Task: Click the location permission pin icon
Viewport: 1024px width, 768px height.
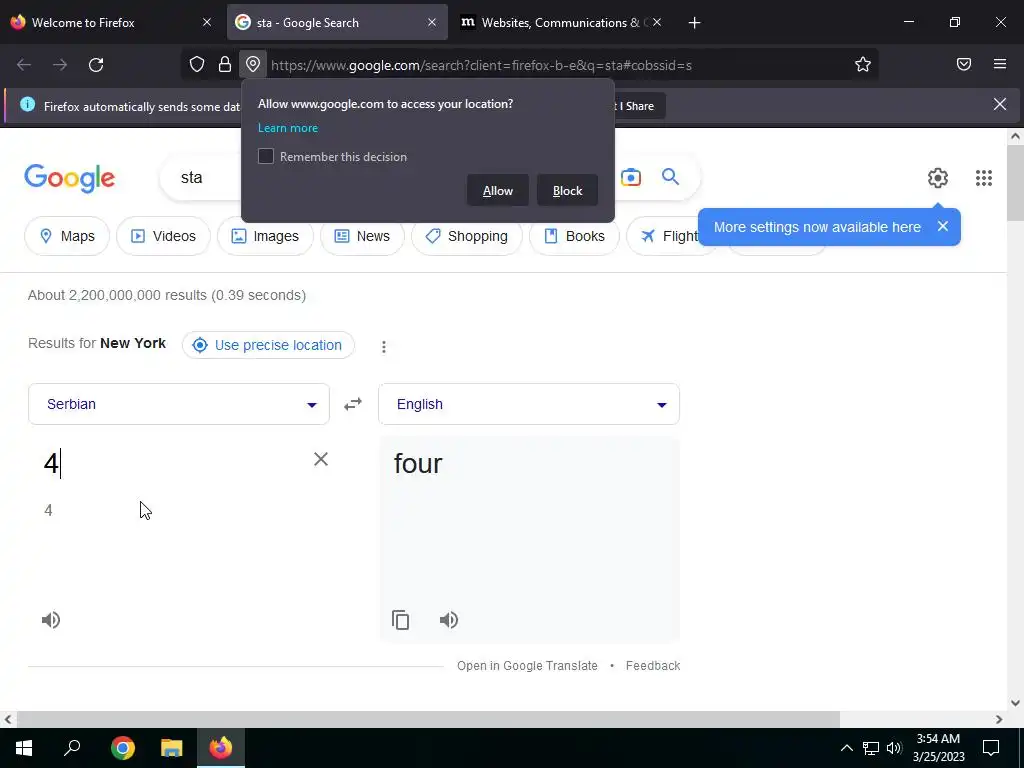Action: 253,64
